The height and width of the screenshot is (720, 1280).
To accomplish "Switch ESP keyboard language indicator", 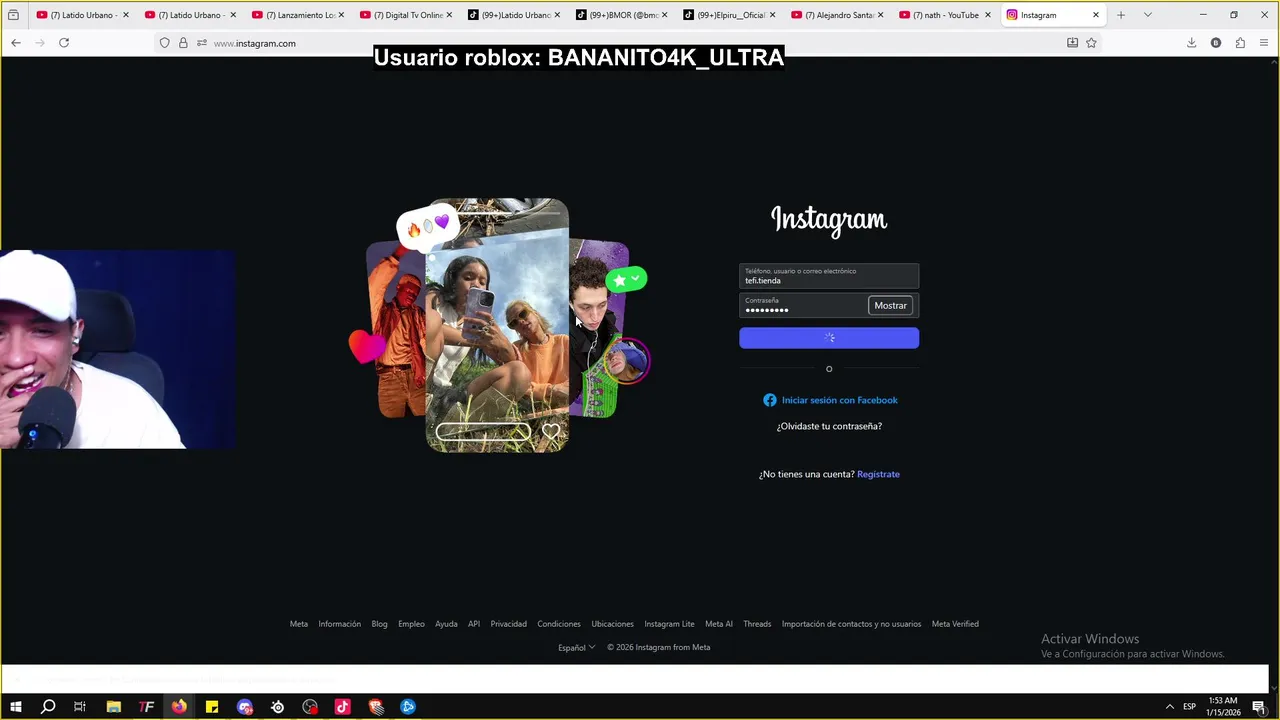I will 1190,706.
